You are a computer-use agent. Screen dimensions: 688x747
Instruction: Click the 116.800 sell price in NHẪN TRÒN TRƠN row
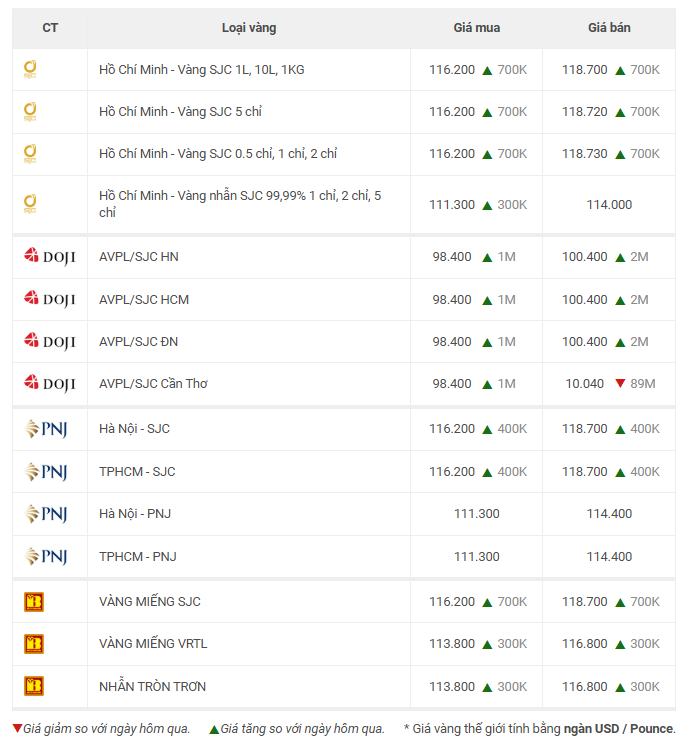point(585,686)
